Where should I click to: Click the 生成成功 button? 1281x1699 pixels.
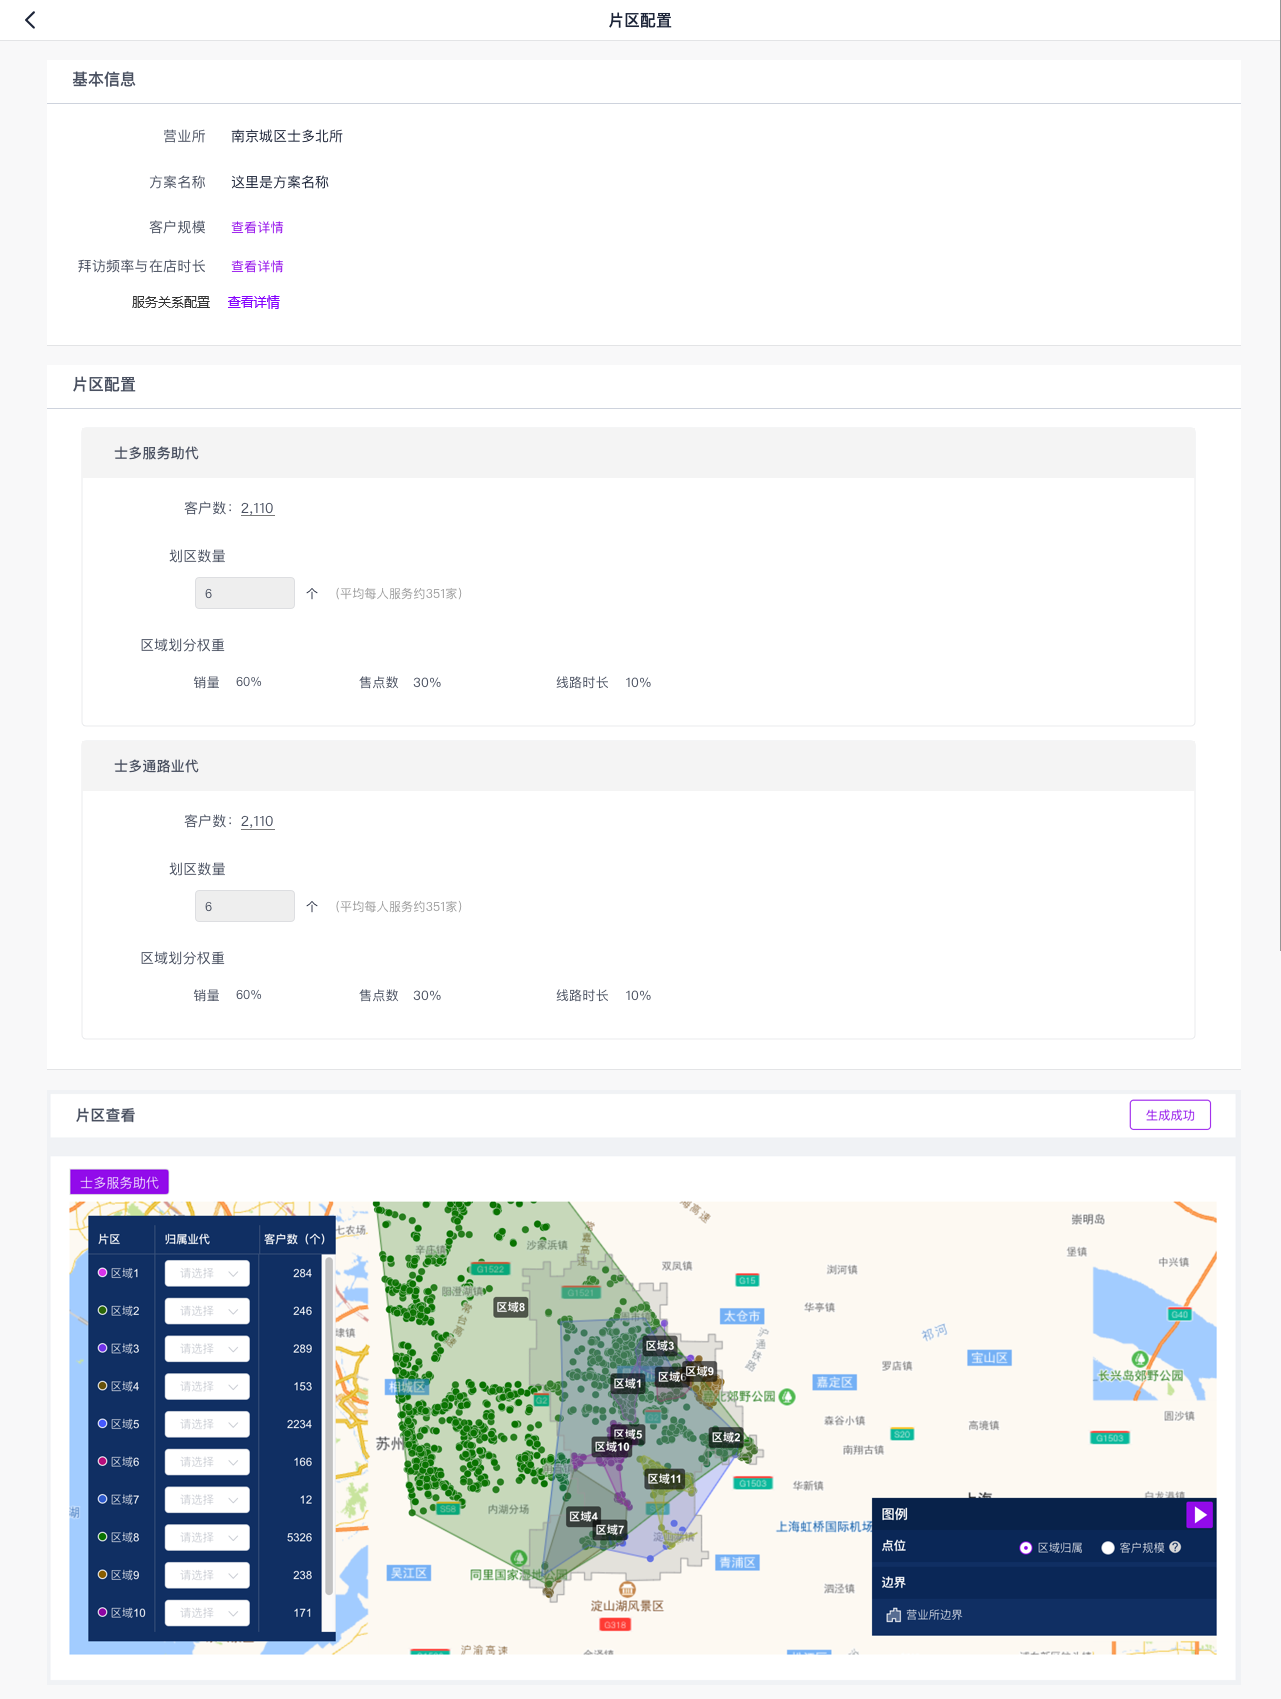1170,1115
